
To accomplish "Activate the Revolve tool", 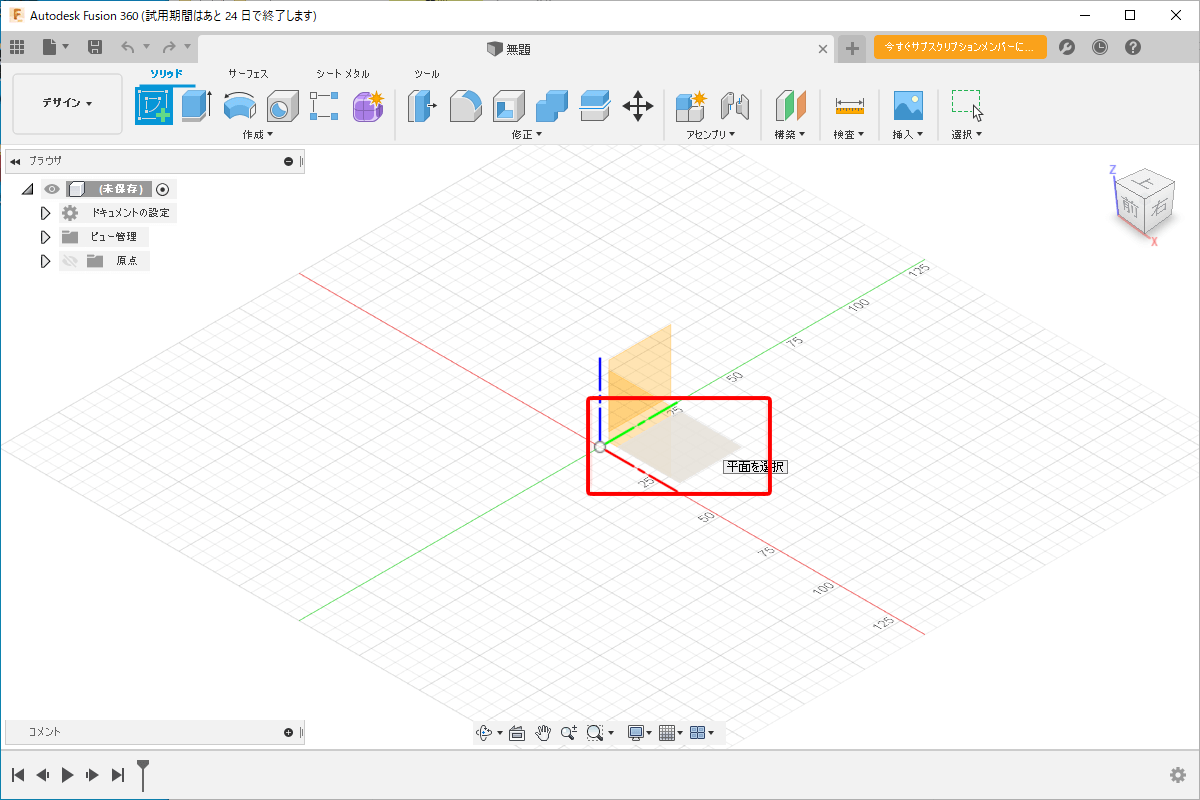I will (239, 106).
